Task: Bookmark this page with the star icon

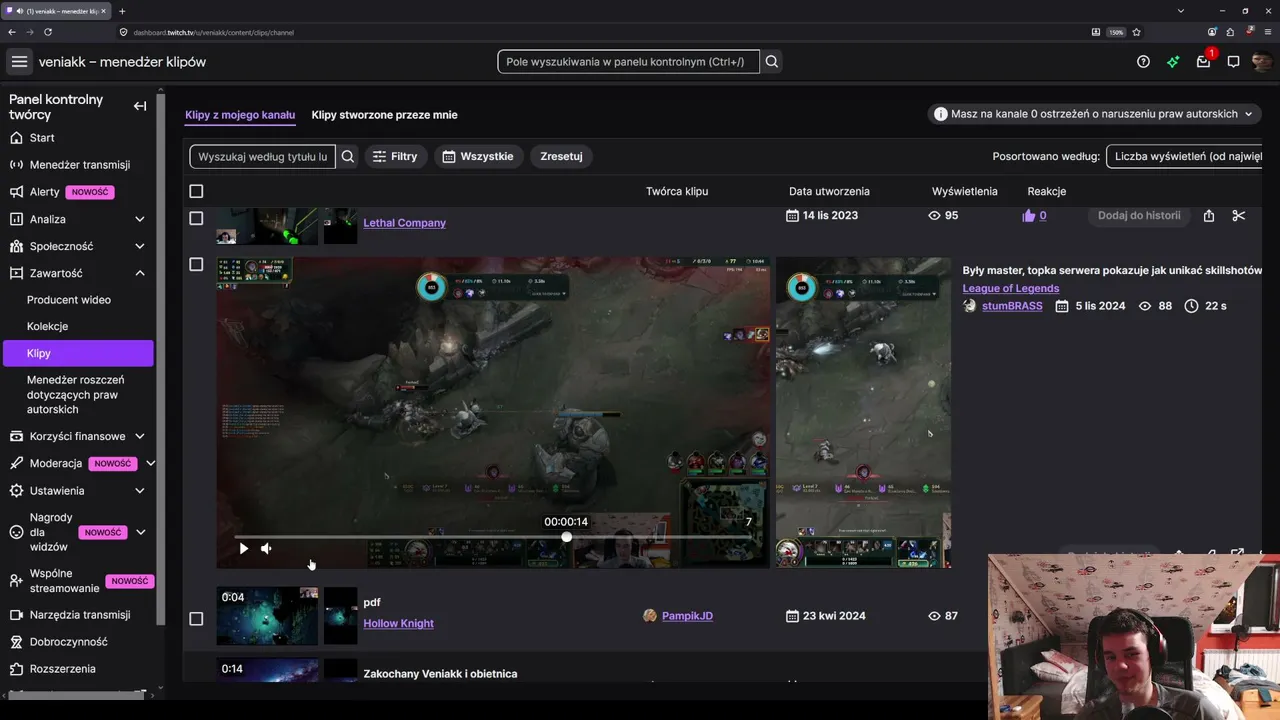Action: click(1136, 32)
